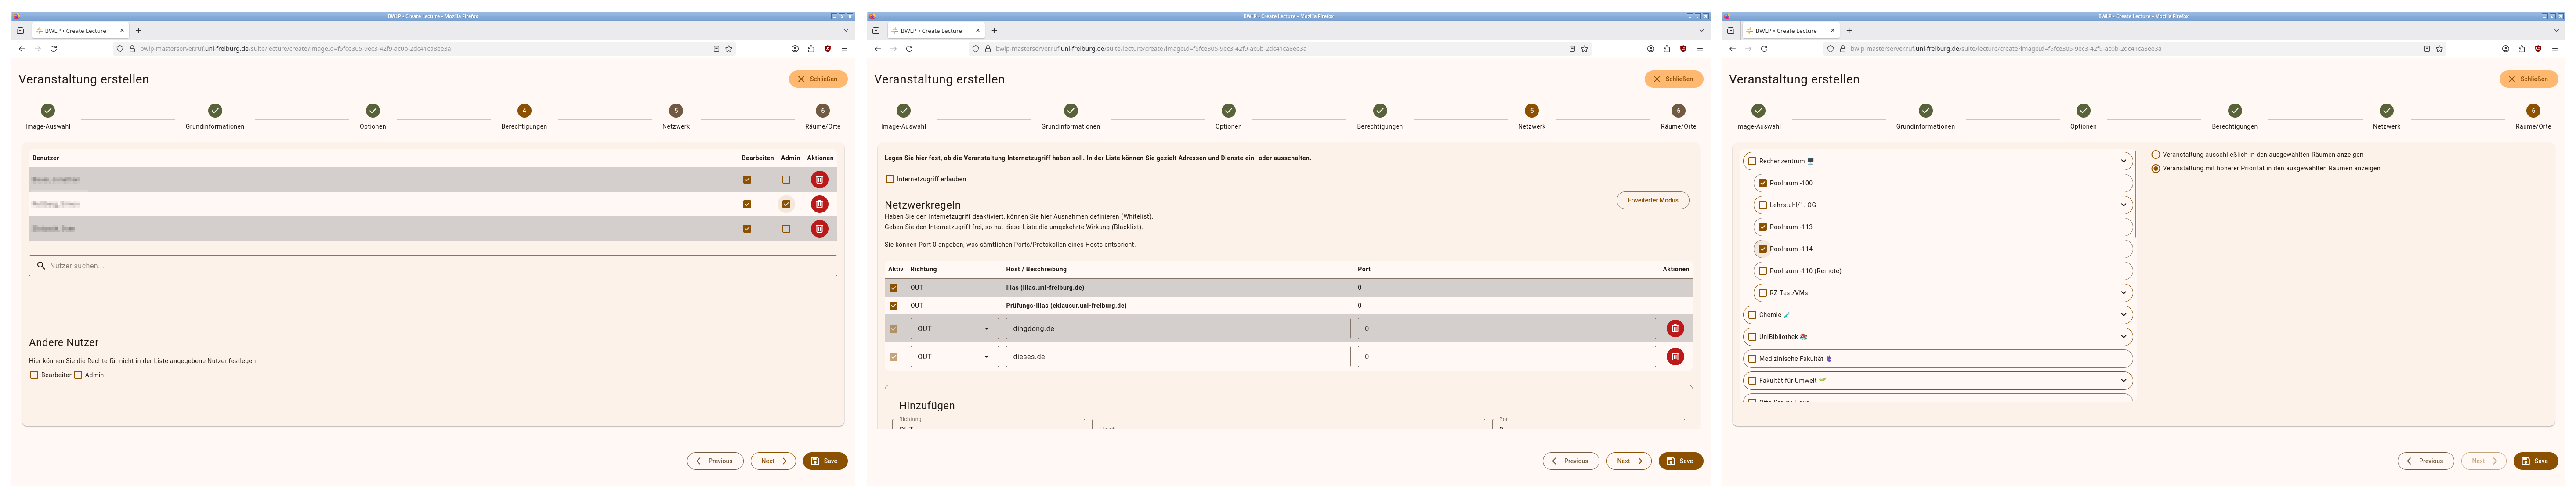
Task: Go to step 6 Räume/Orte in Berechtigungen window
Action: pos(822,111)
